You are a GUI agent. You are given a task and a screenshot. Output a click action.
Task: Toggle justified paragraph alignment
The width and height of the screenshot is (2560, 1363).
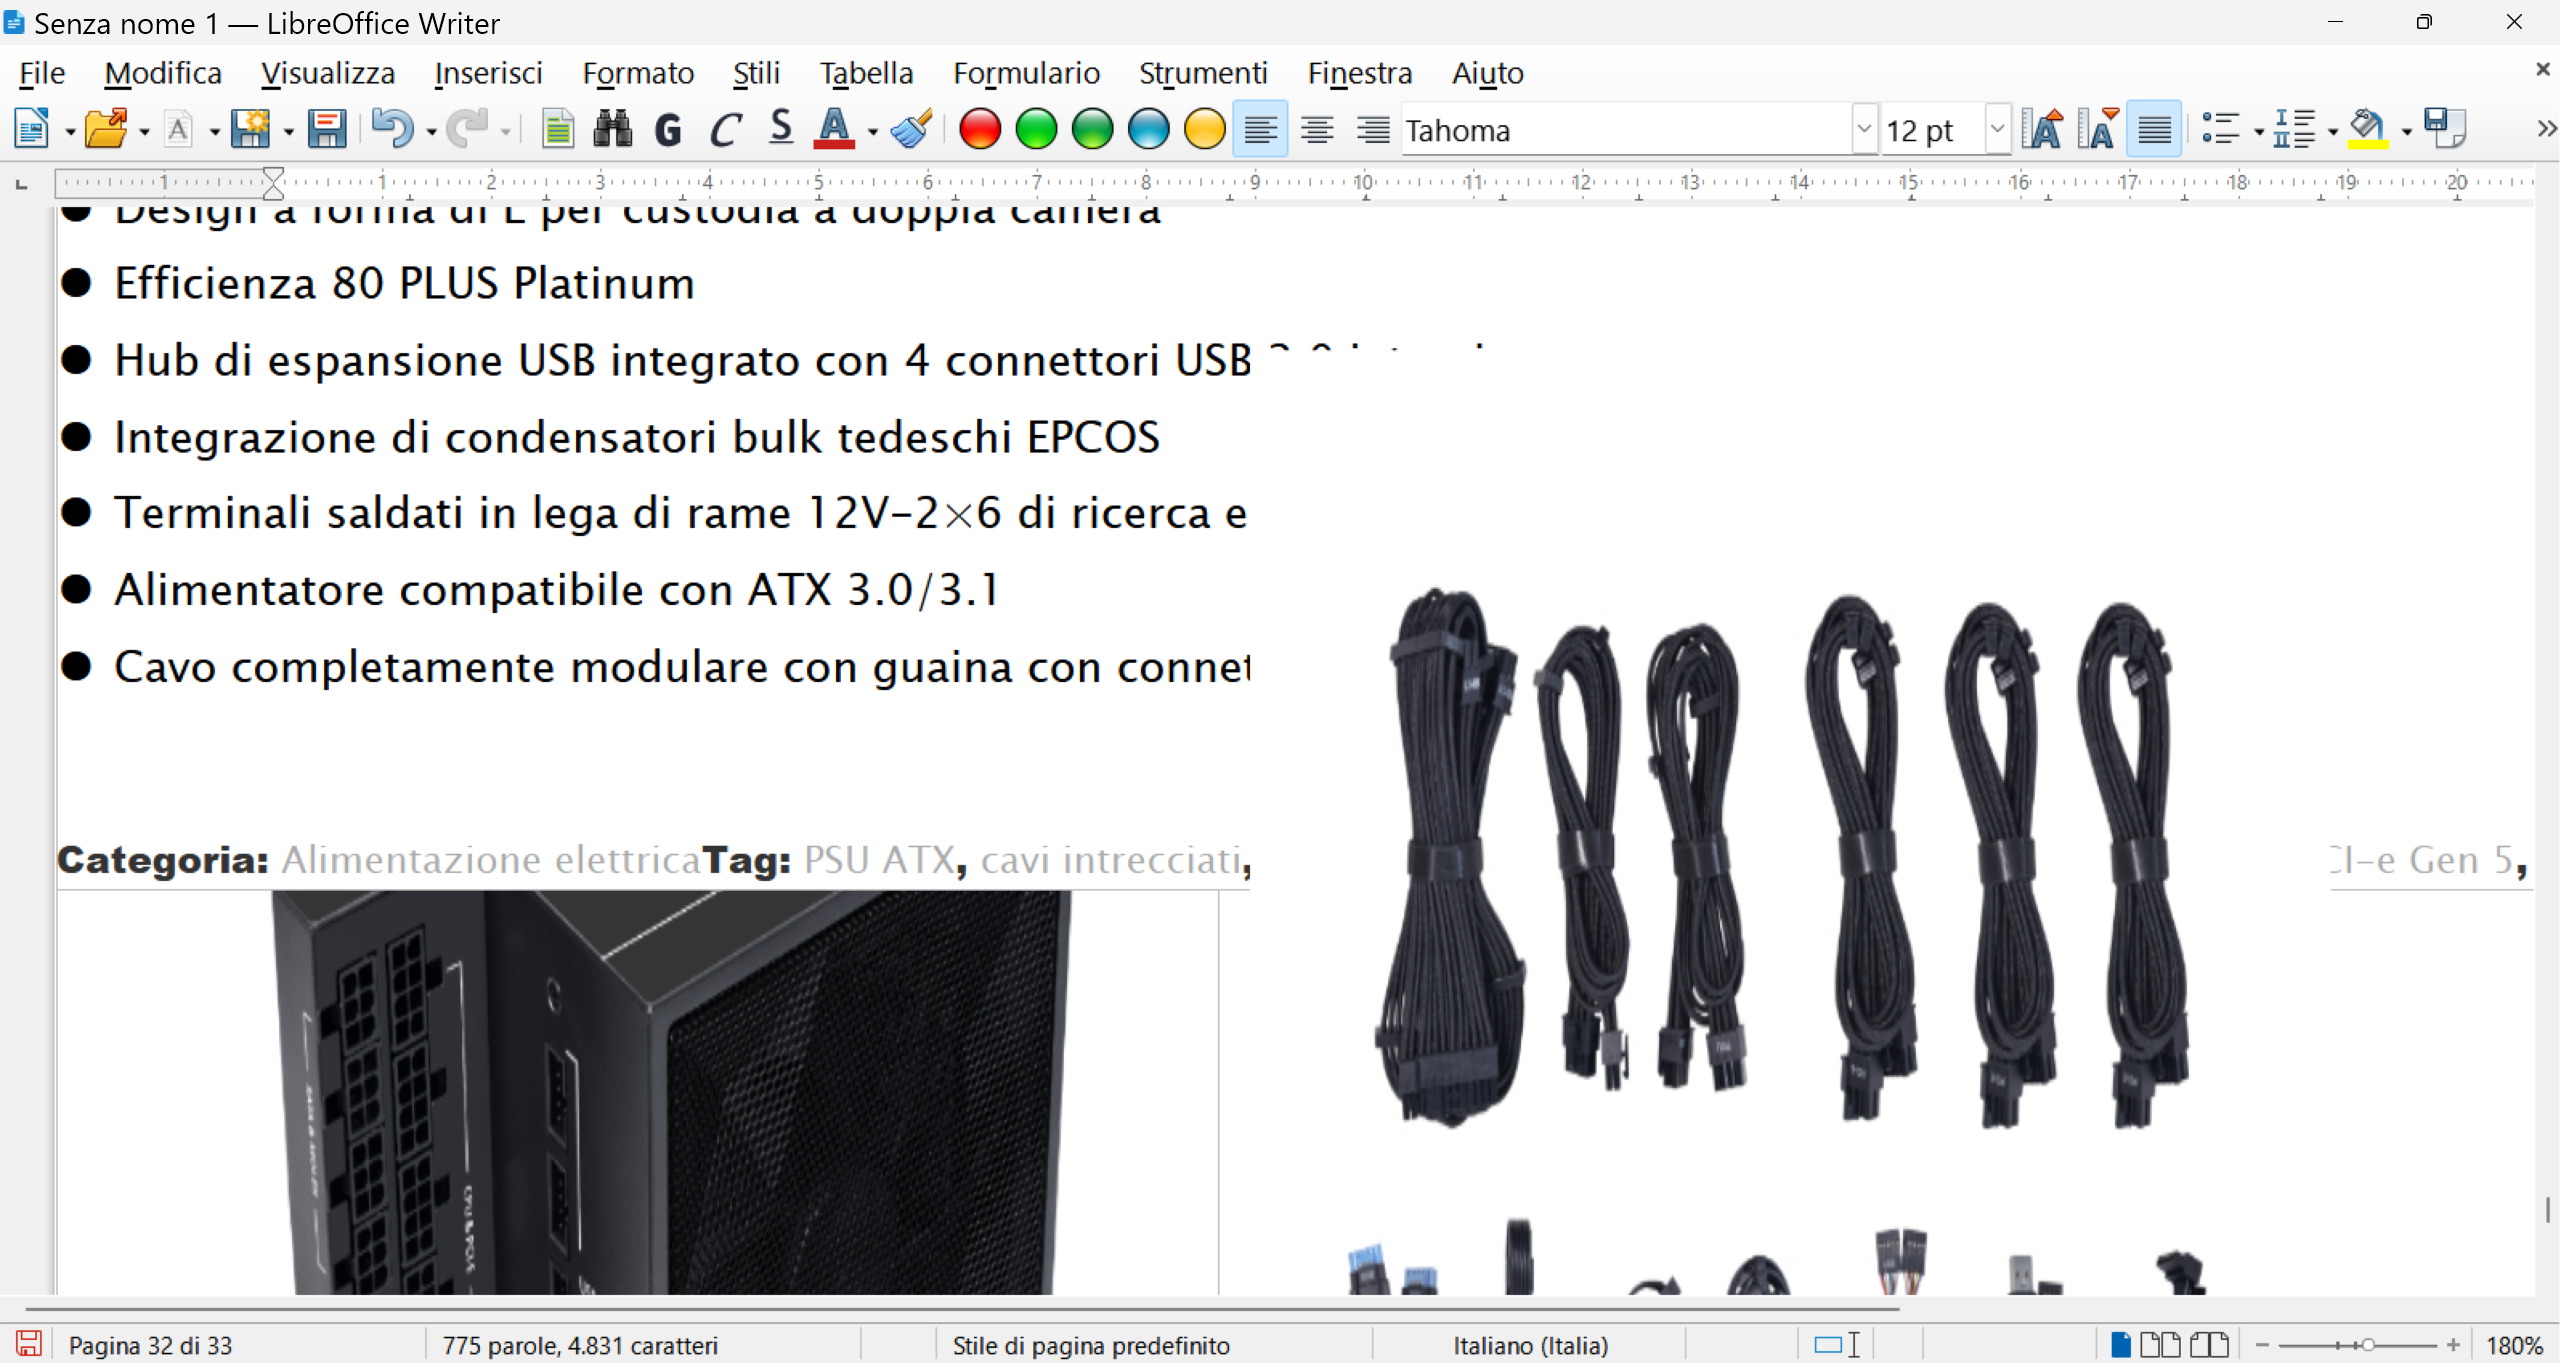click(x=2154, y=129)
